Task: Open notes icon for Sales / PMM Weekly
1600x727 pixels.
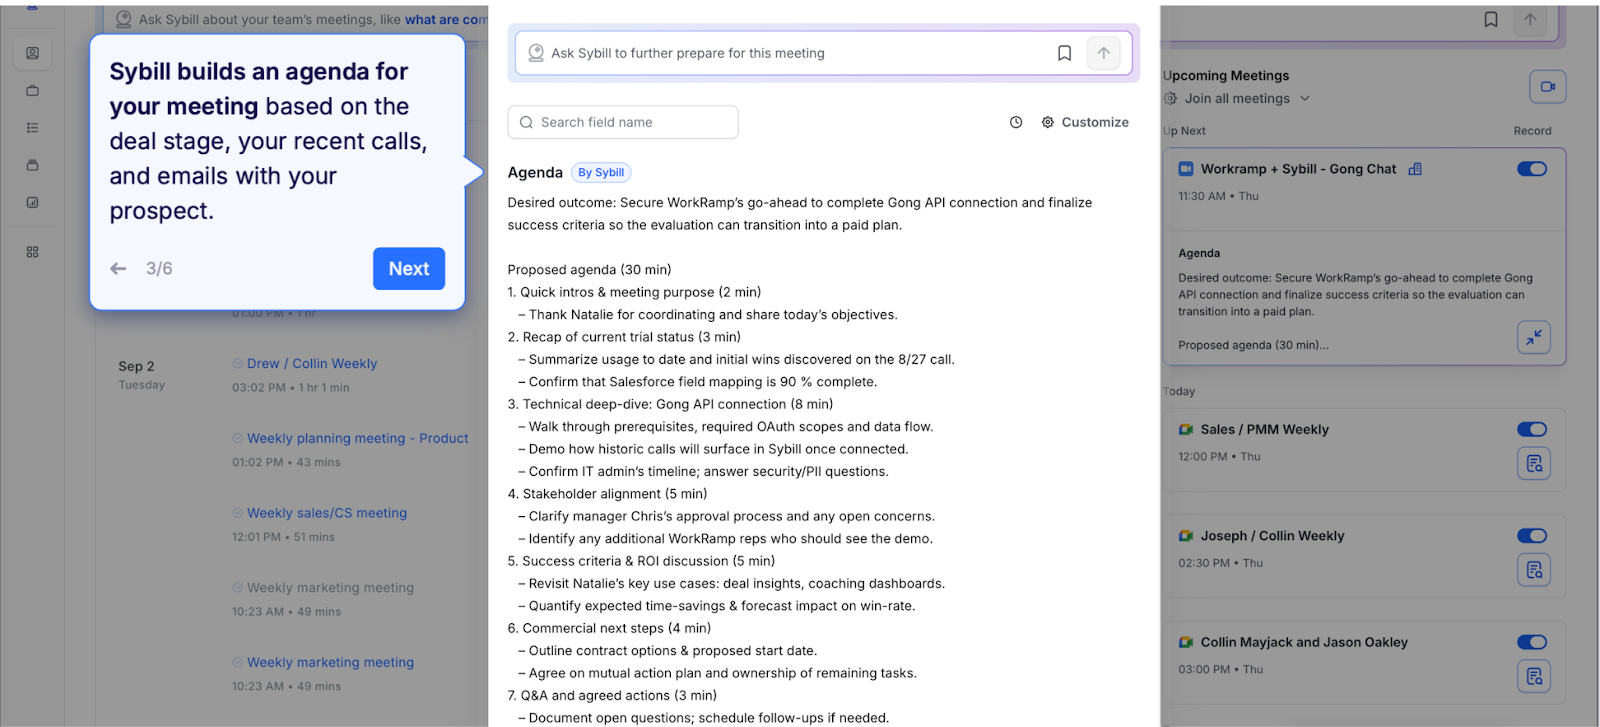Action: pyautogui.click(x=1534, y=463)
